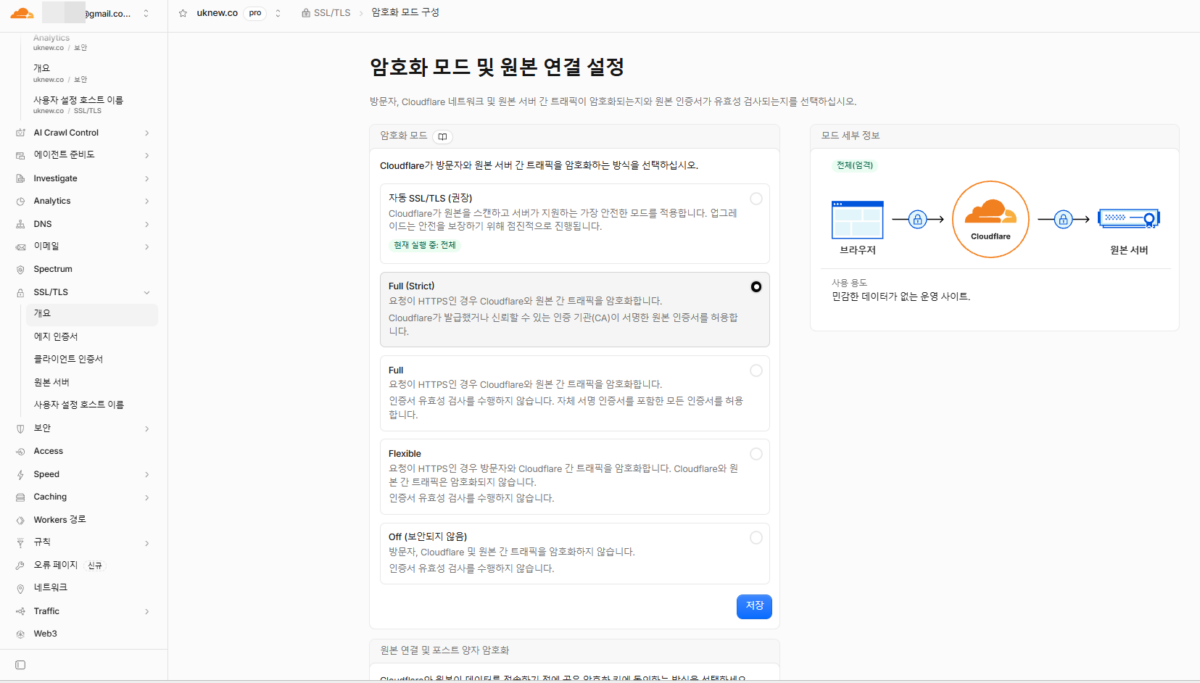Screen dimensions: 1200x683
Task: Click the 오류 페이지 wrench icon
Action: pyautogui.click(x=22, y=565)
